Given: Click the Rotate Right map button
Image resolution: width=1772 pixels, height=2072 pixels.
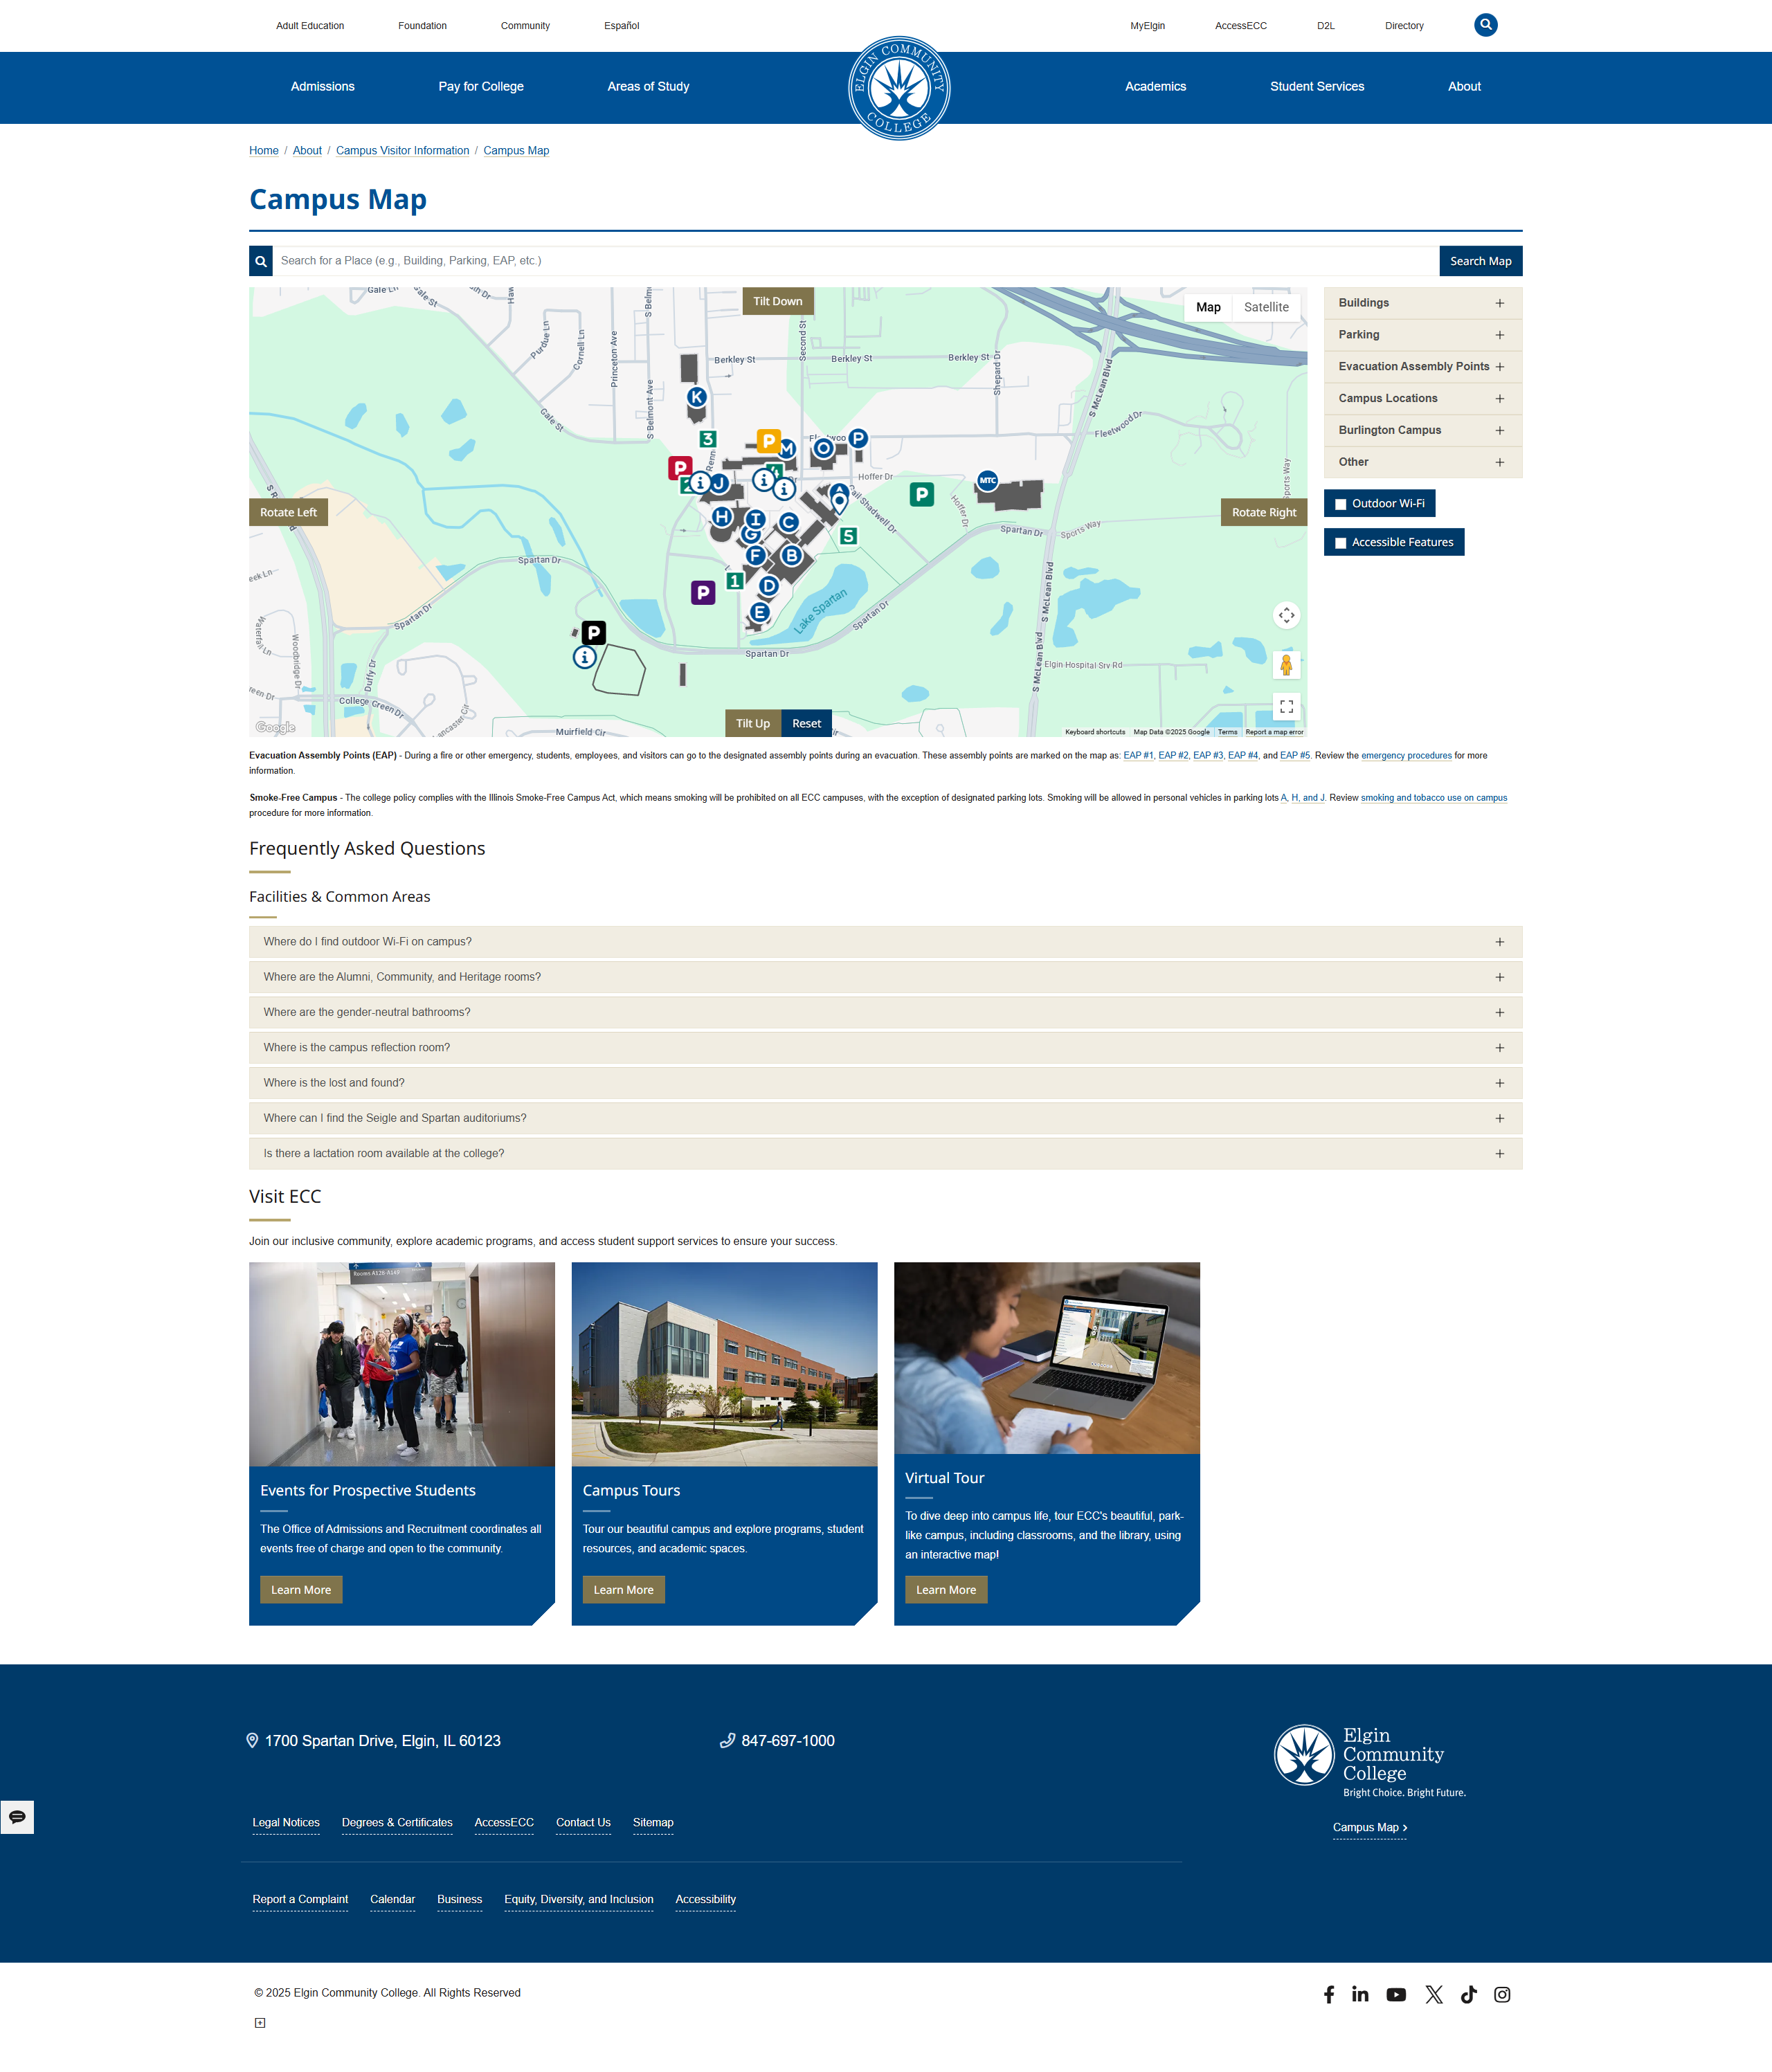Looking at the screenshot, I should (x=1263, y=512).
